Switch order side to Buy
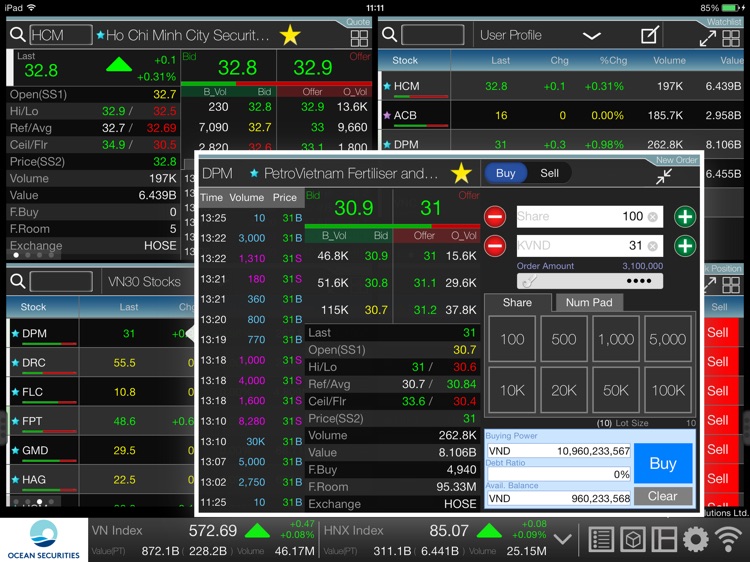Viewport: 750px width, 562px height. pyautogui.click(x=506, y=173)
